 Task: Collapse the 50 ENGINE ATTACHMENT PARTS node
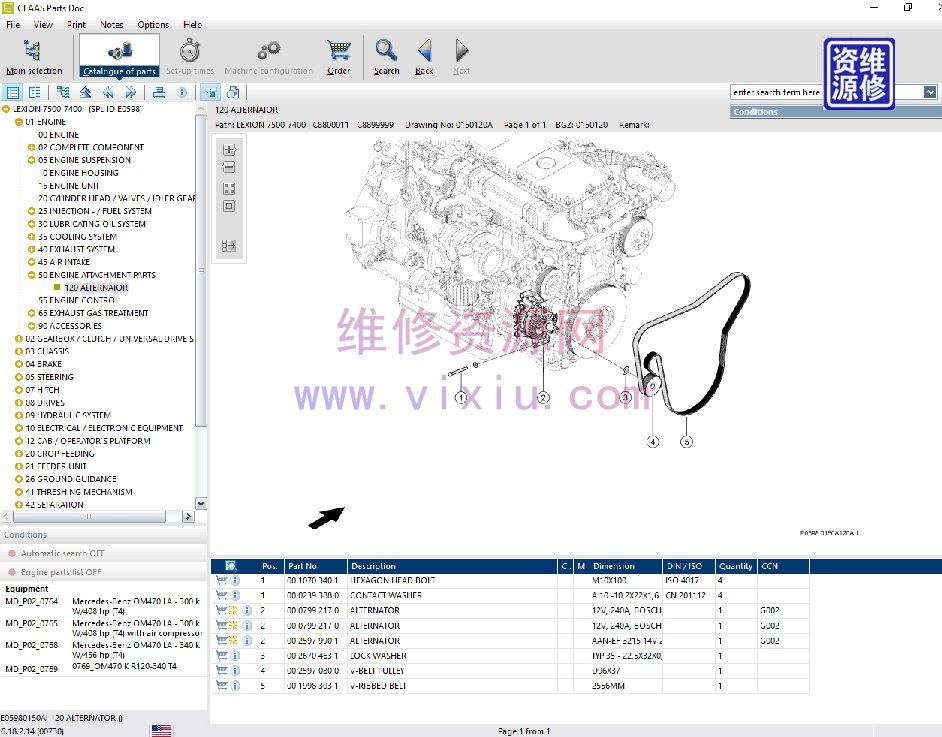32,275
